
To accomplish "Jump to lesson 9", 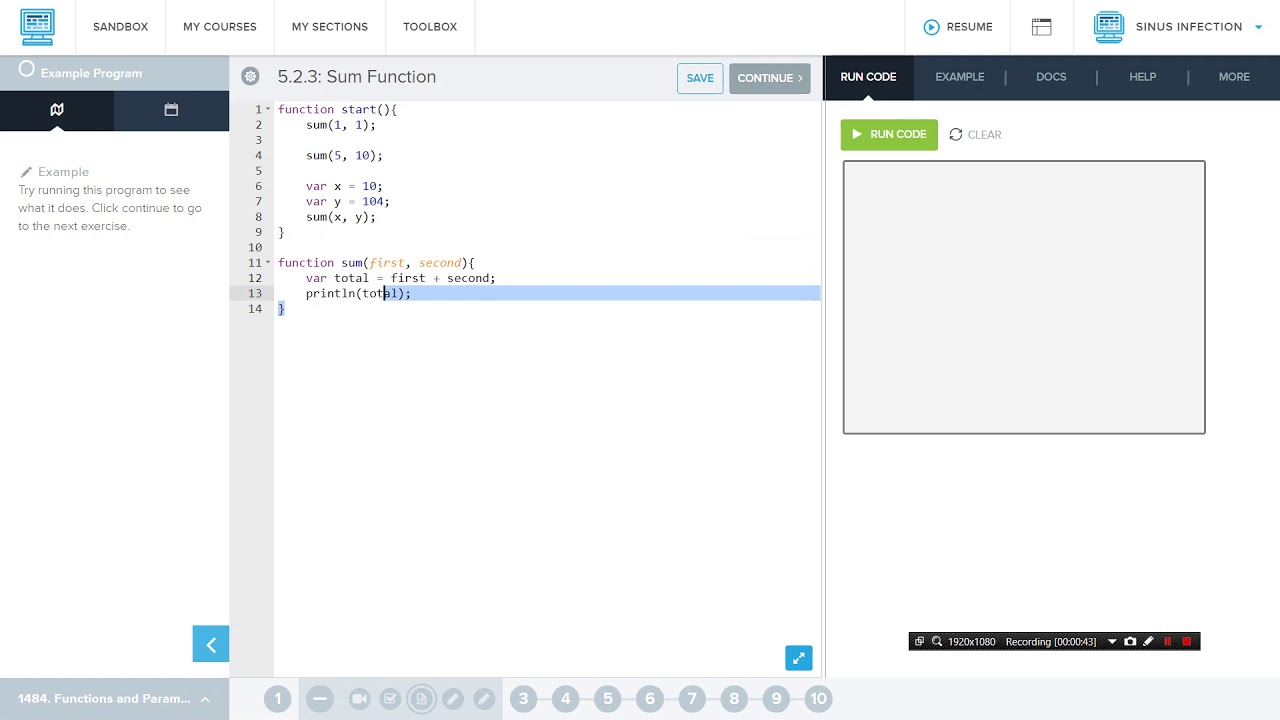I will (777, 699).
